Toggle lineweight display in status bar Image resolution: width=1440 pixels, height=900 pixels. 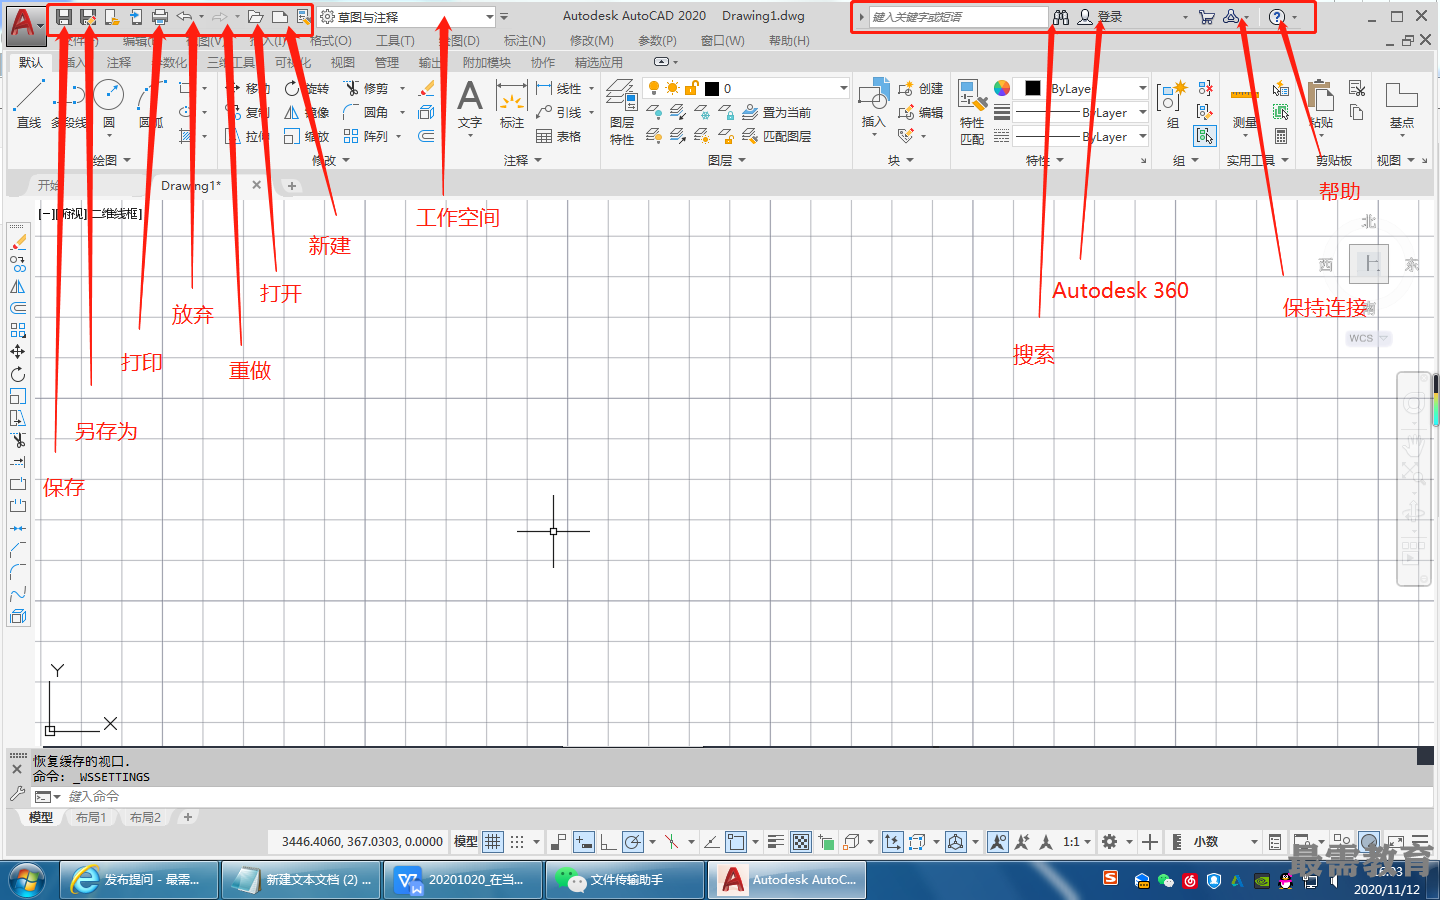coord(776,842)
